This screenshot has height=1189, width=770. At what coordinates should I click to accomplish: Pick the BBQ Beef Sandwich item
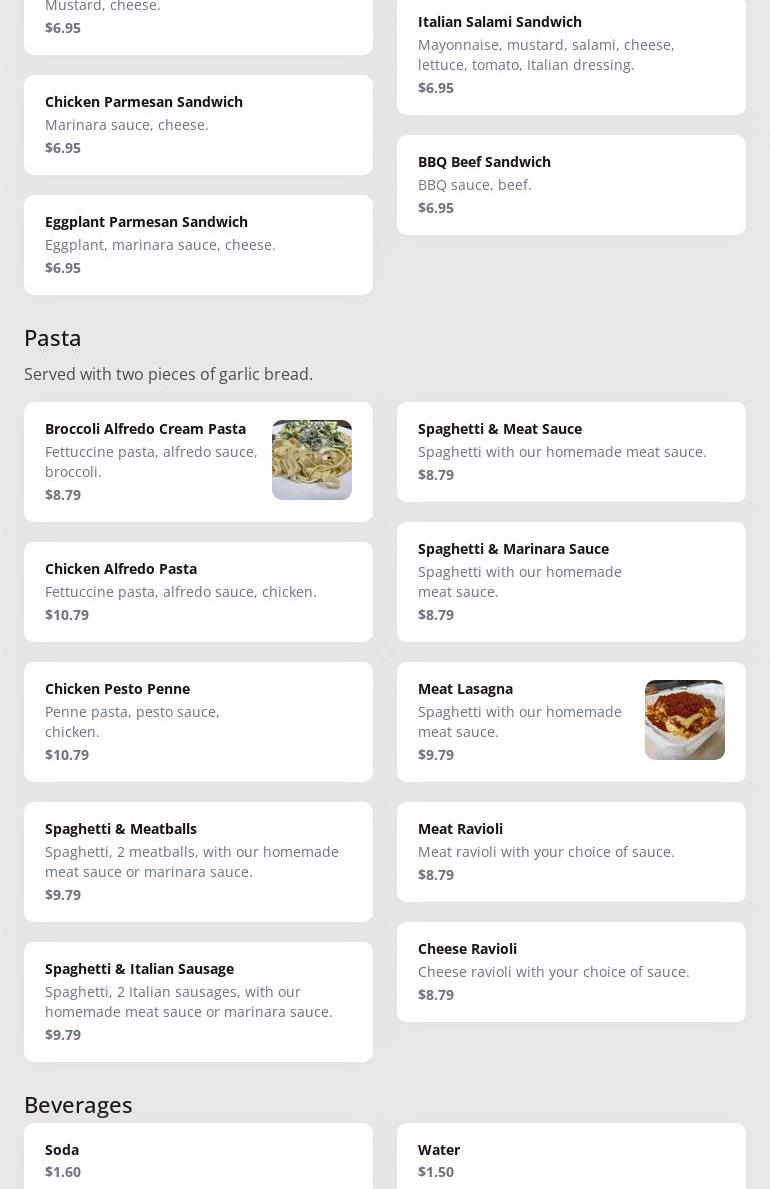570,184
